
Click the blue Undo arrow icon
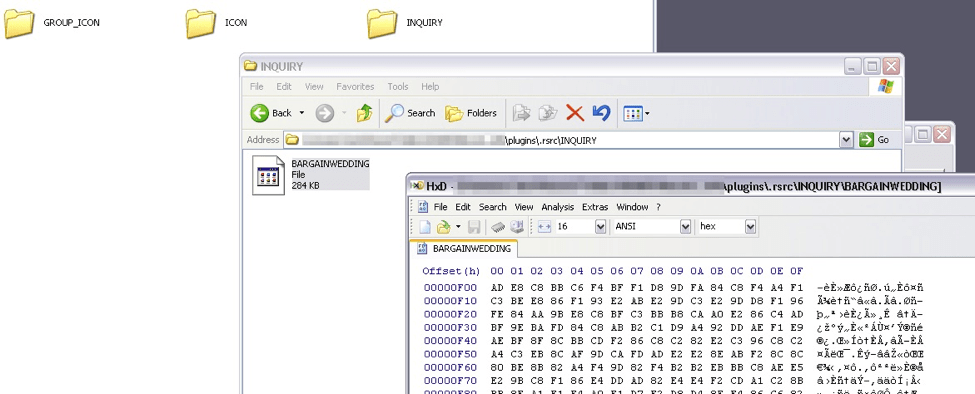(601, 113)
